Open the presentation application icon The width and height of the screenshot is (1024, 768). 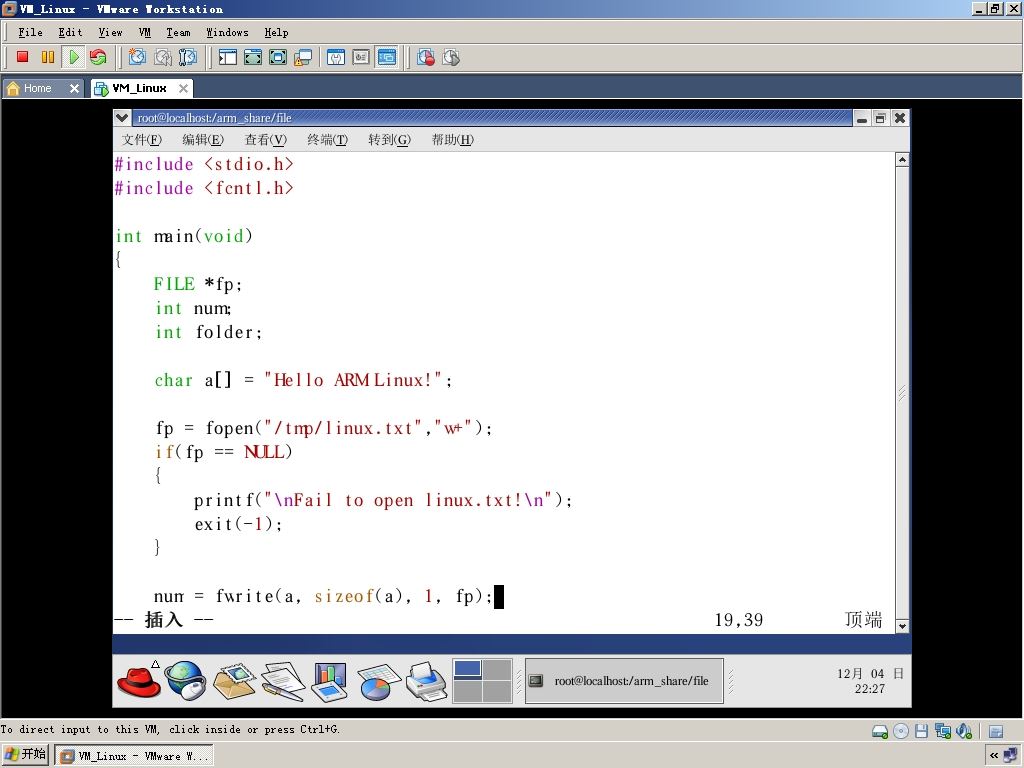click(x=330, y=681)
